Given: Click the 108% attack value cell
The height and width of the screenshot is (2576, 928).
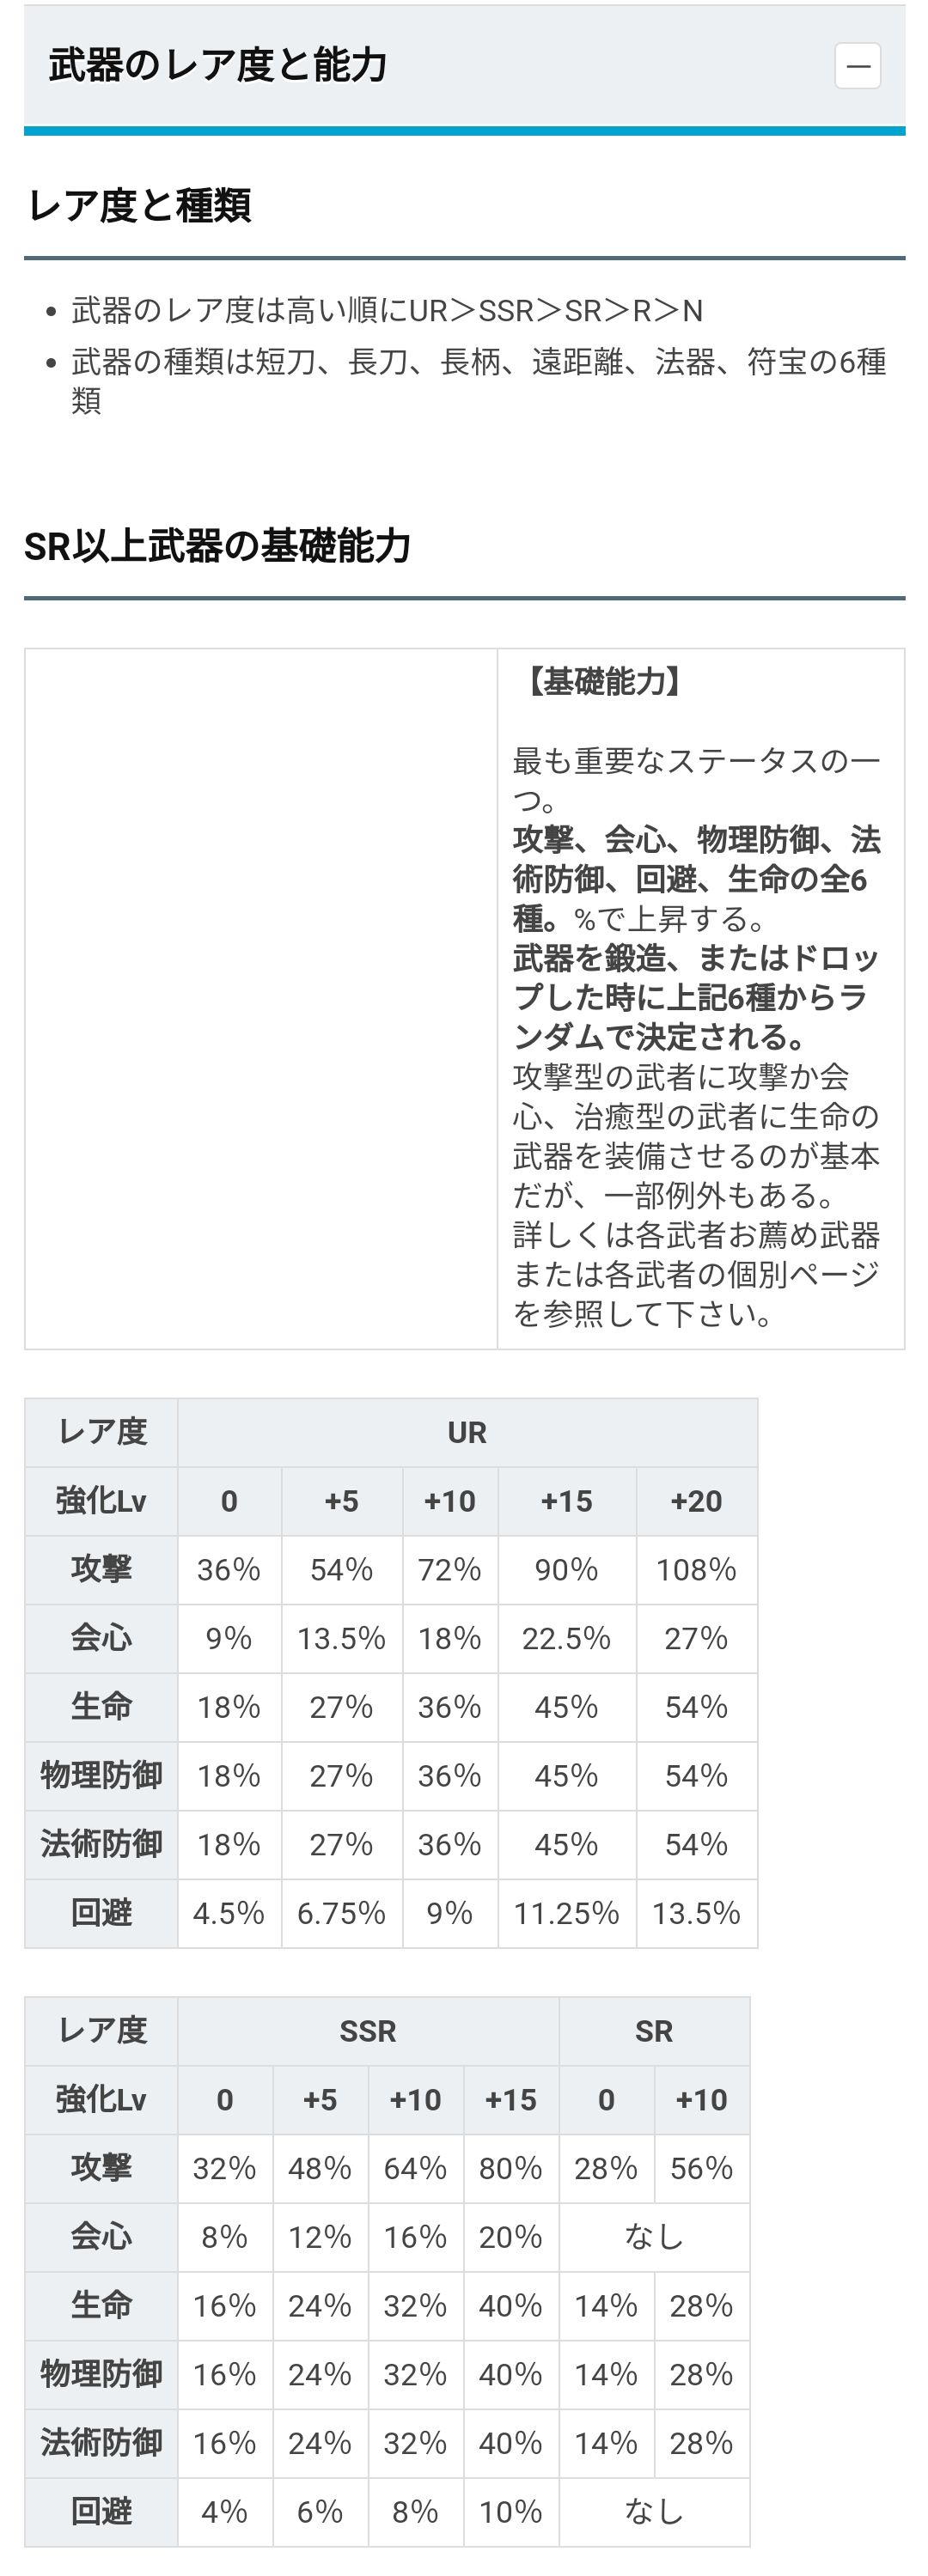Looking at the screenshot, I should coord(696,1570).
